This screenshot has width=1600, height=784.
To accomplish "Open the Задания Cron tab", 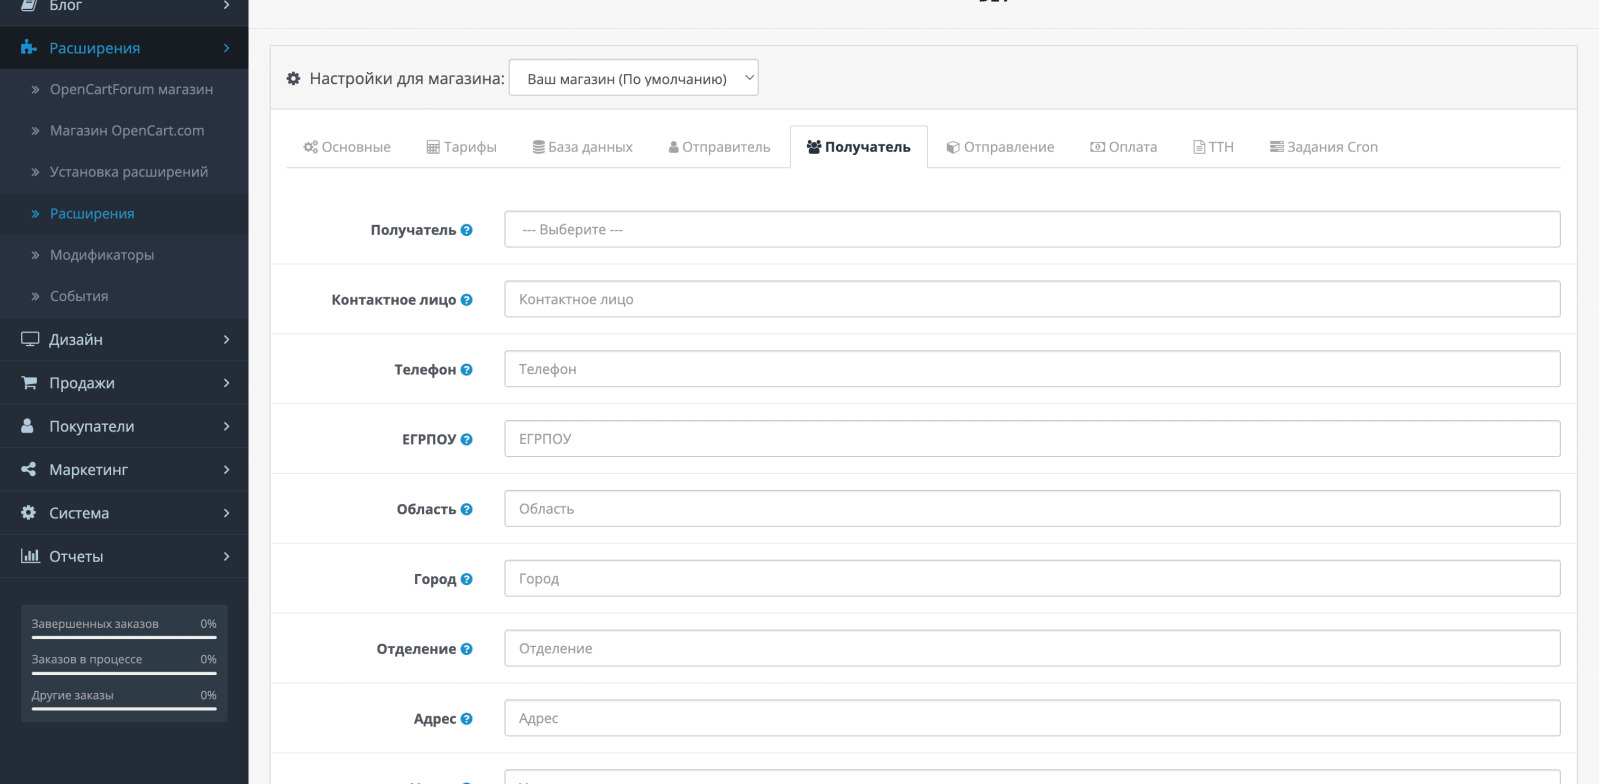I will tap(1324, 147).
